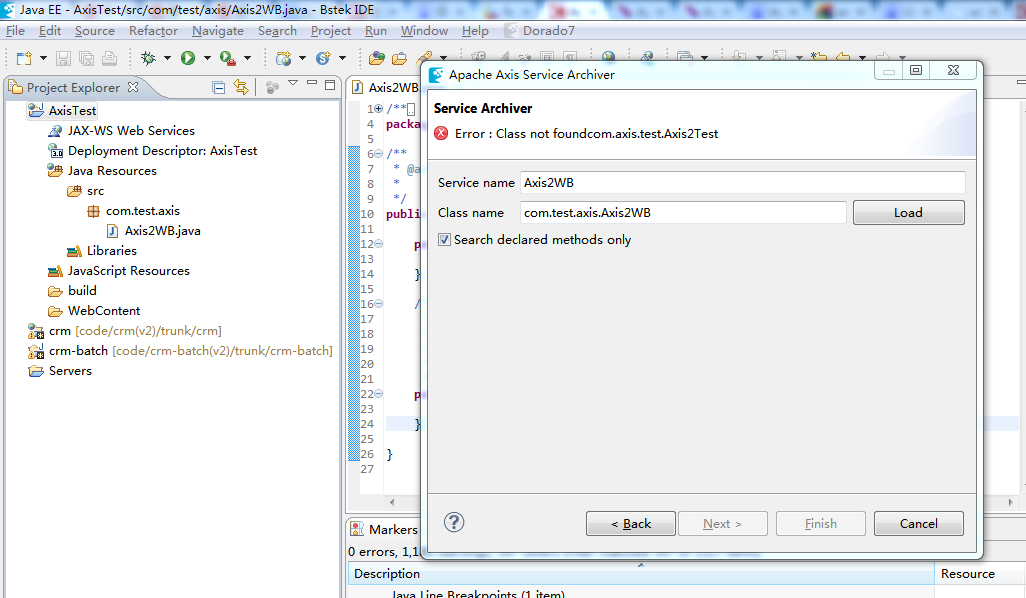Select Axis2WB.java in Project Explorer

click(162, 231)
